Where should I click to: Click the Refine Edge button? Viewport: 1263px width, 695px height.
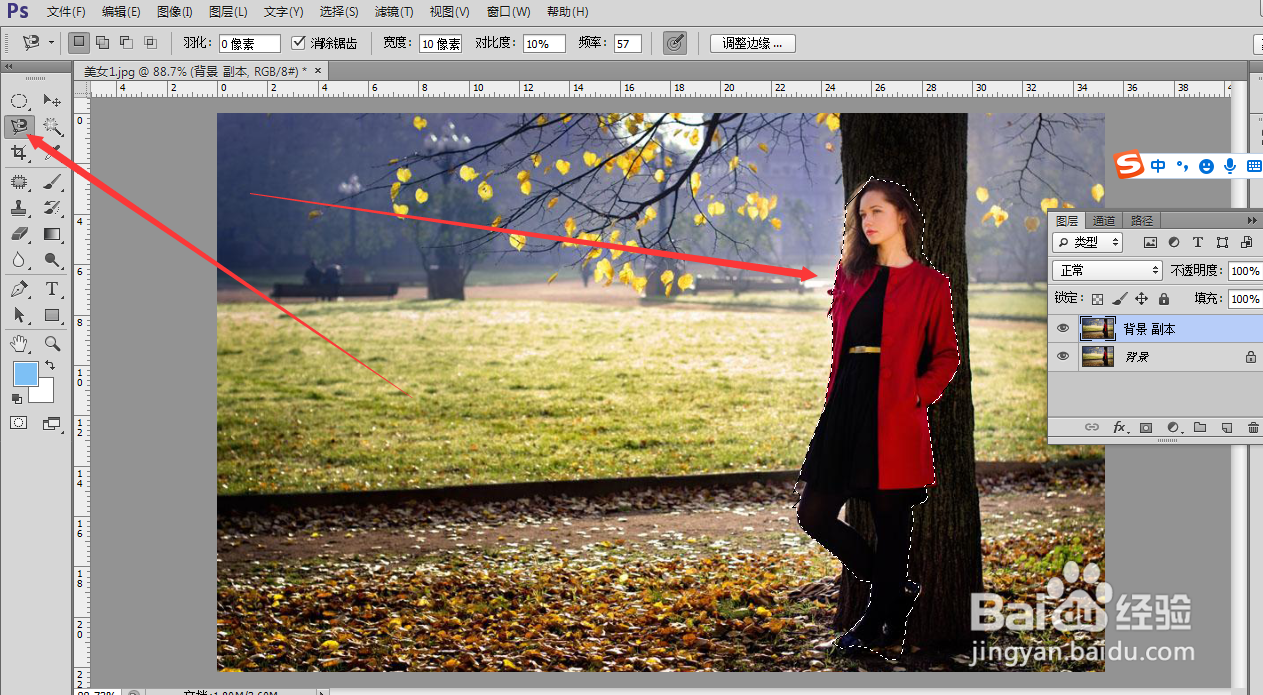753,44
